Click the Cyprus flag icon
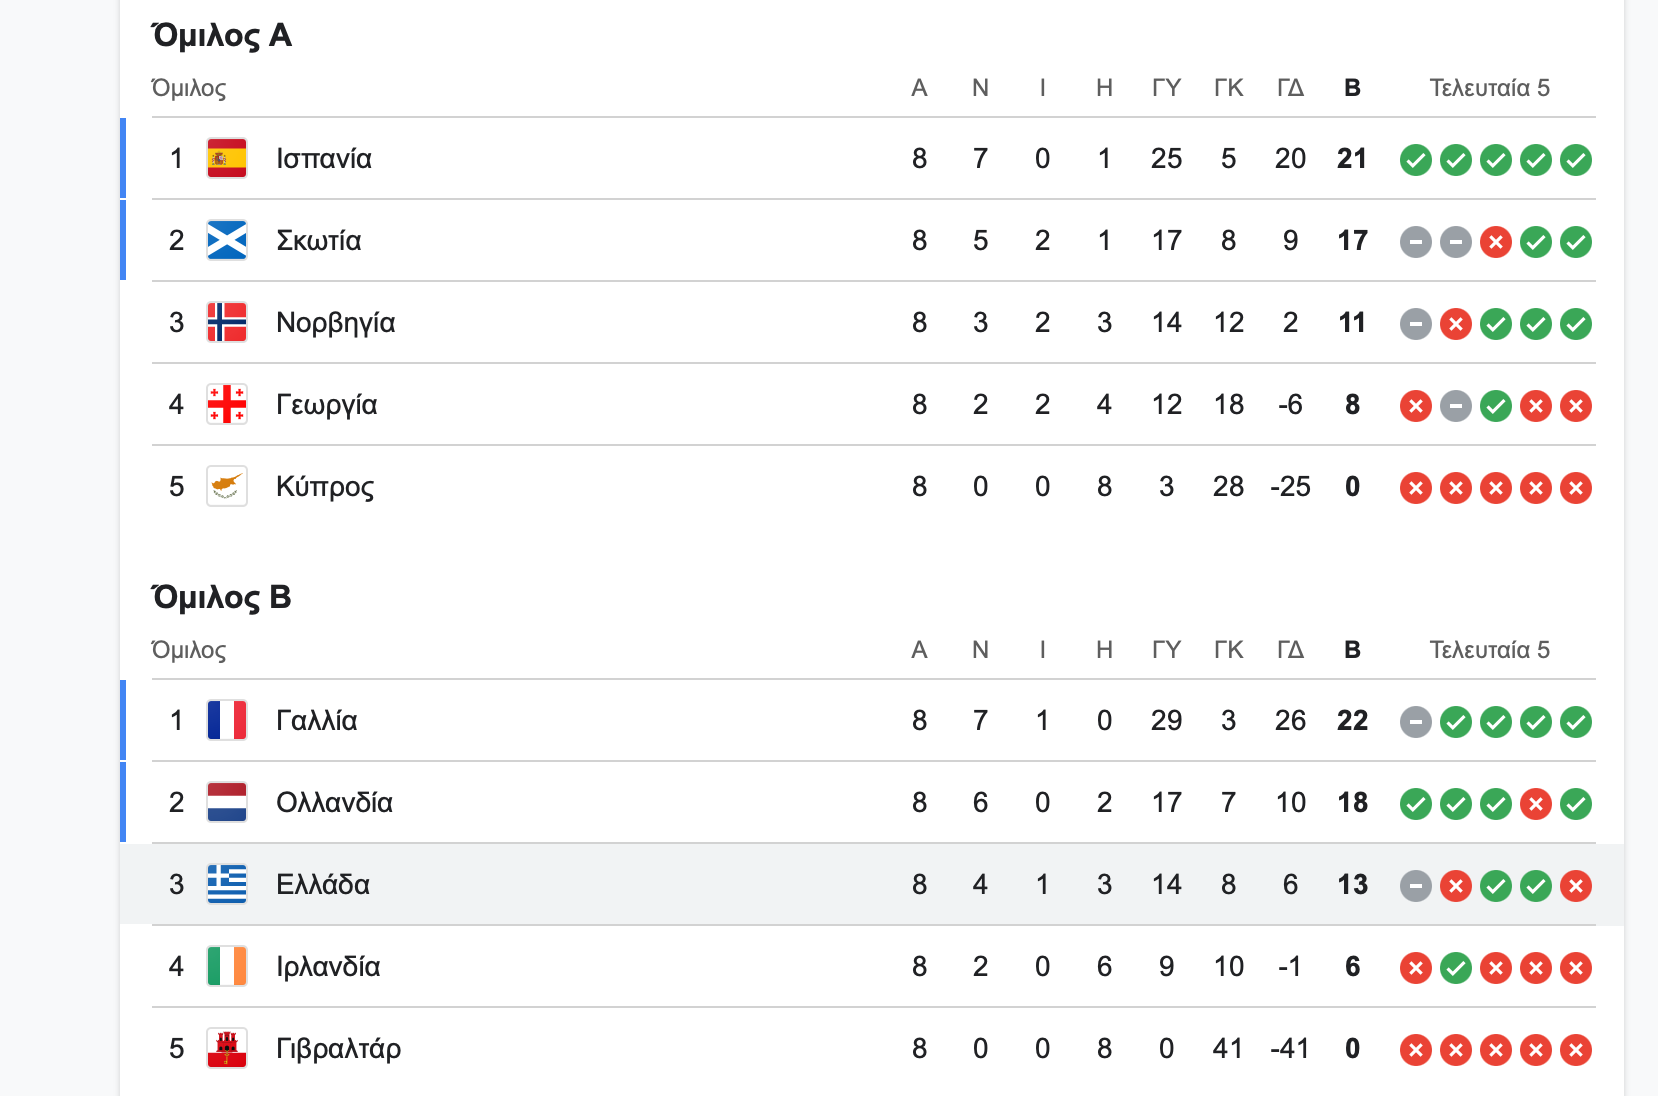This screenshot has width=1658, height=1096. 227,486
